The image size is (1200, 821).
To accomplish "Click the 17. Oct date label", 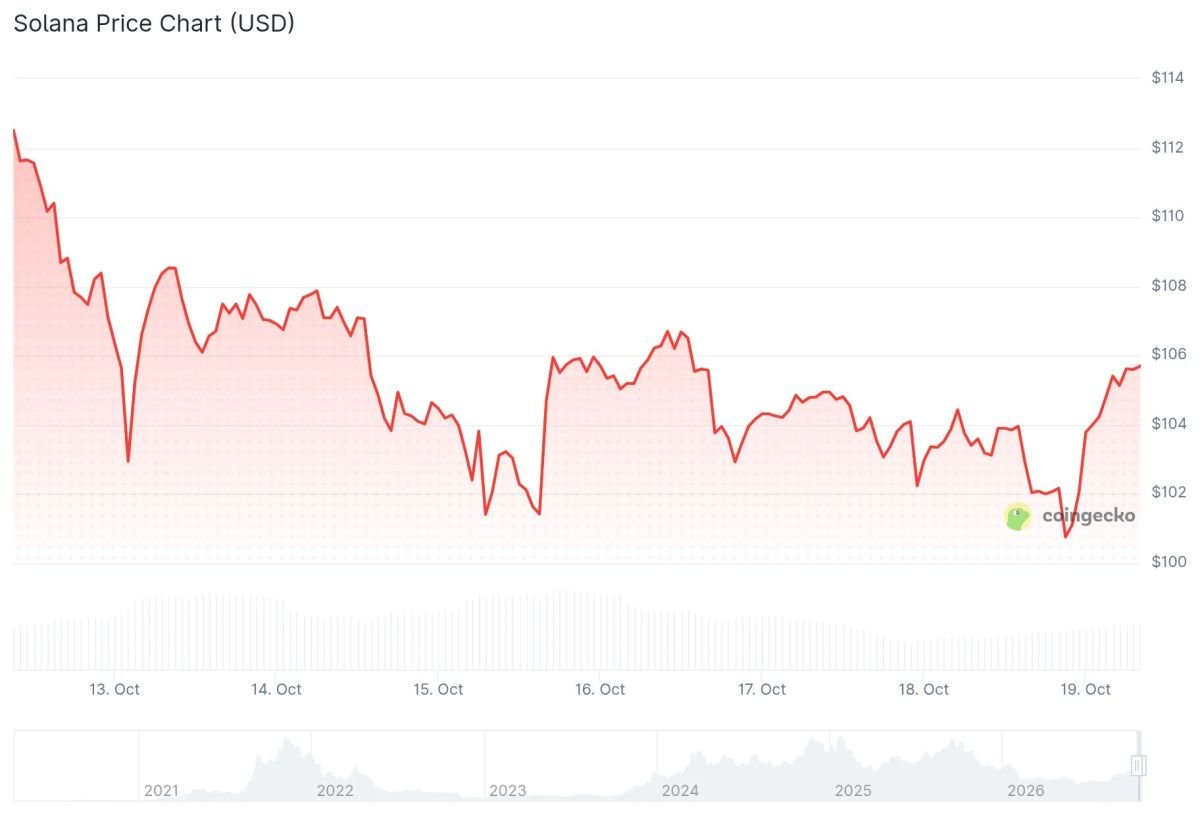I will point(762,689).
